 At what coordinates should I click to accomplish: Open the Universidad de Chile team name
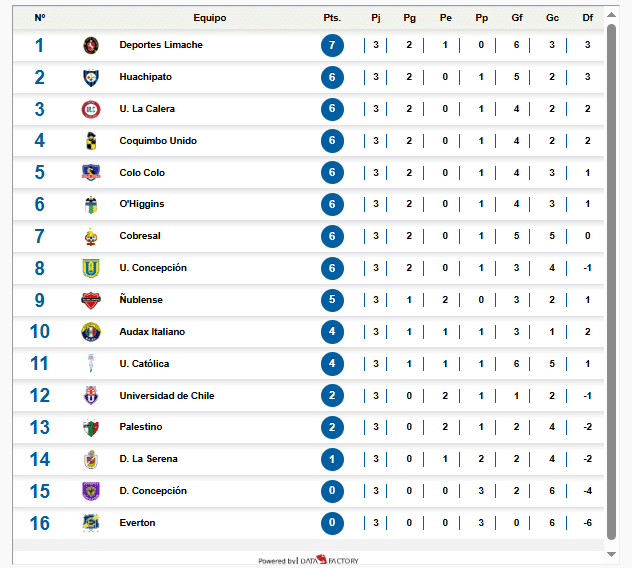167,396
